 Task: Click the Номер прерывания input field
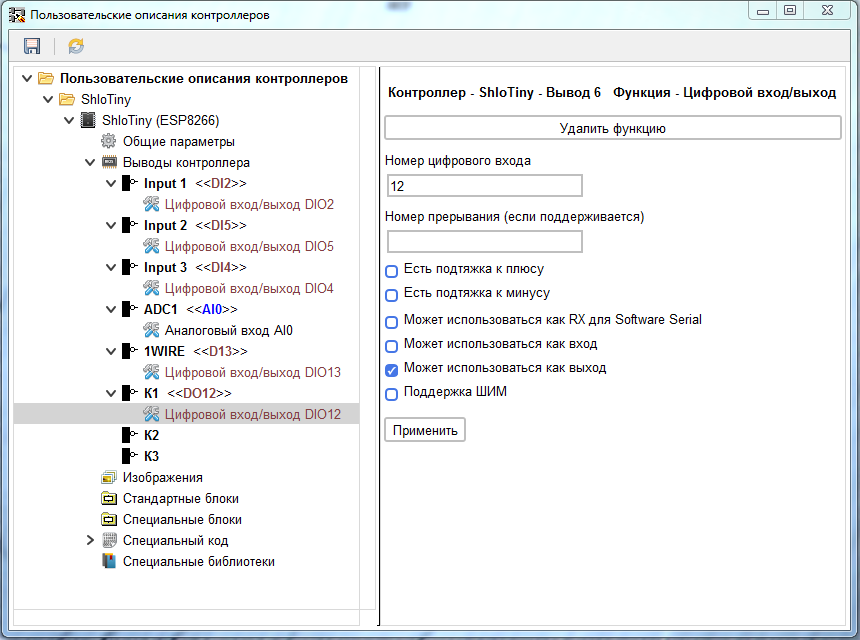(x=484, y=242)
